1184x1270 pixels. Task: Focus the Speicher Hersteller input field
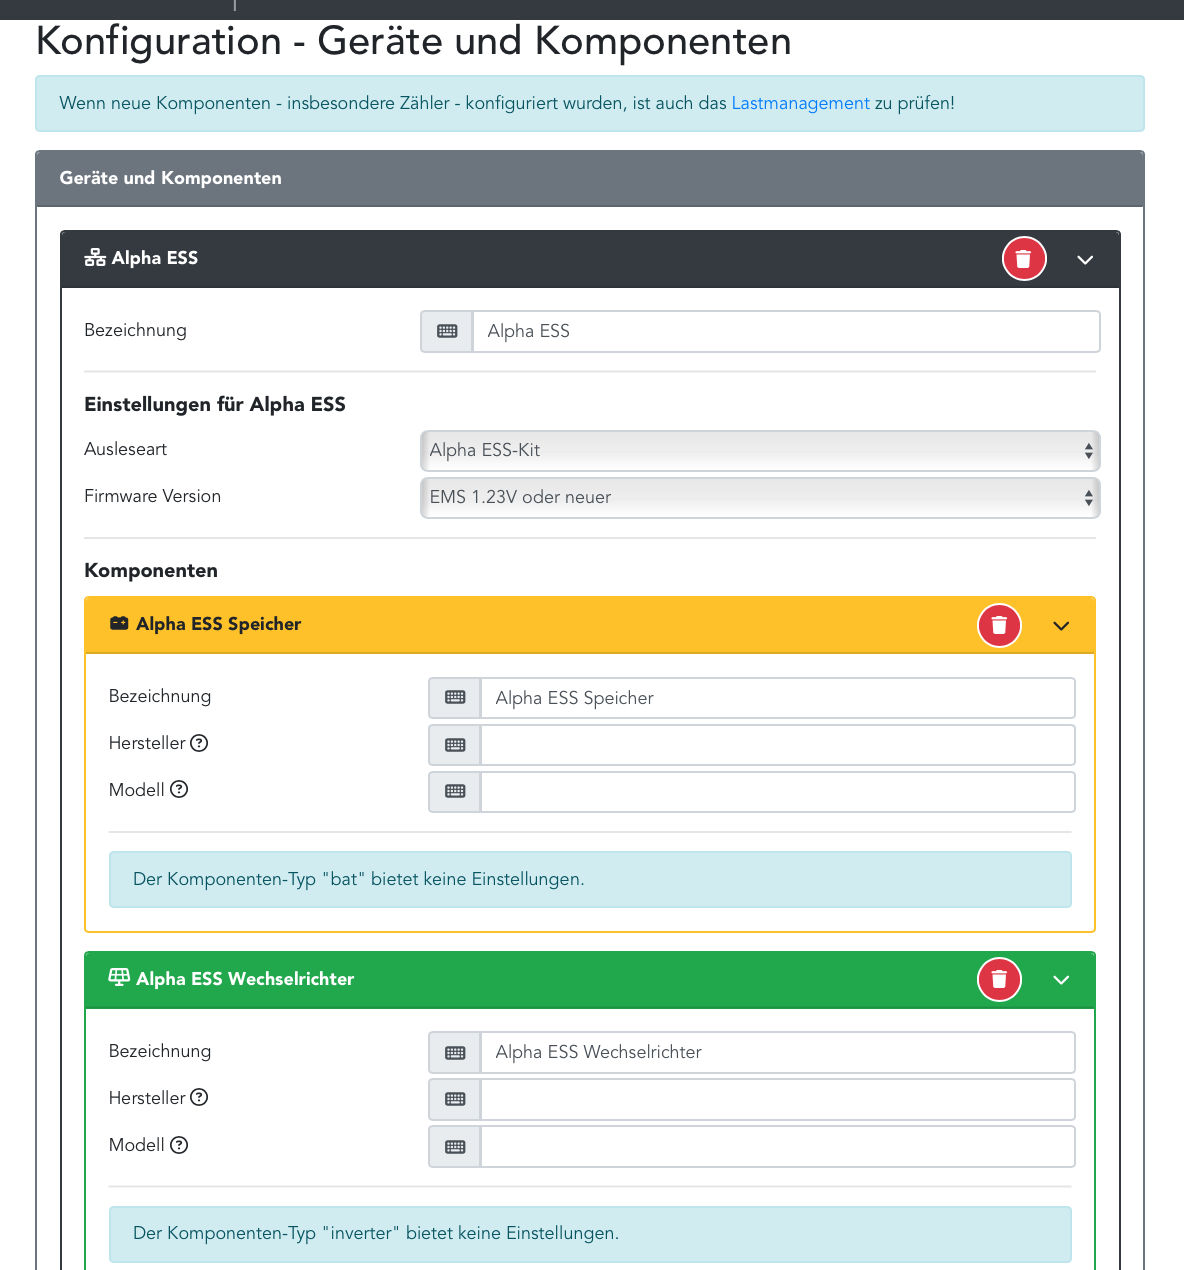click(x=778, y=745)
